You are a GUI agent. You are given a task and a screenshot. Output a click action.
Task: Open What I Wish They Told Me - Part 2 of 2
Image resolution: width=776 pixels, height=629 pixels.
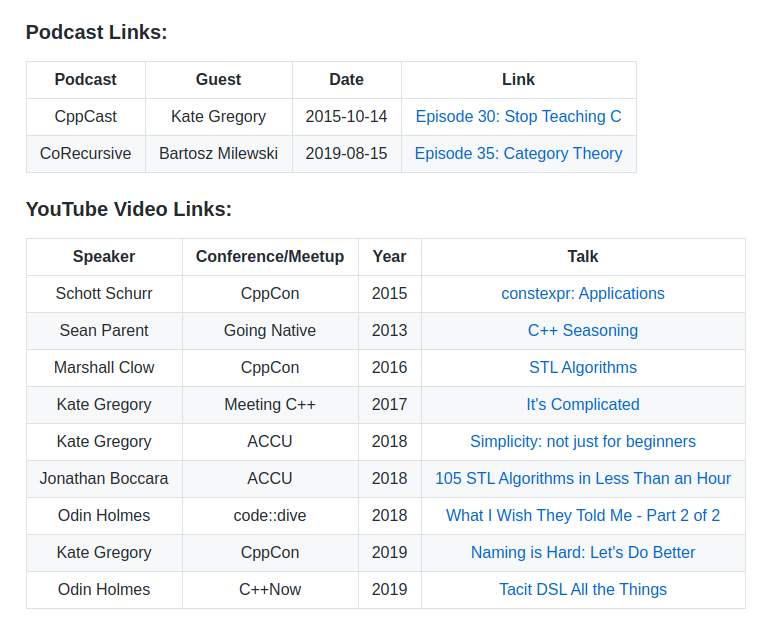582,516
